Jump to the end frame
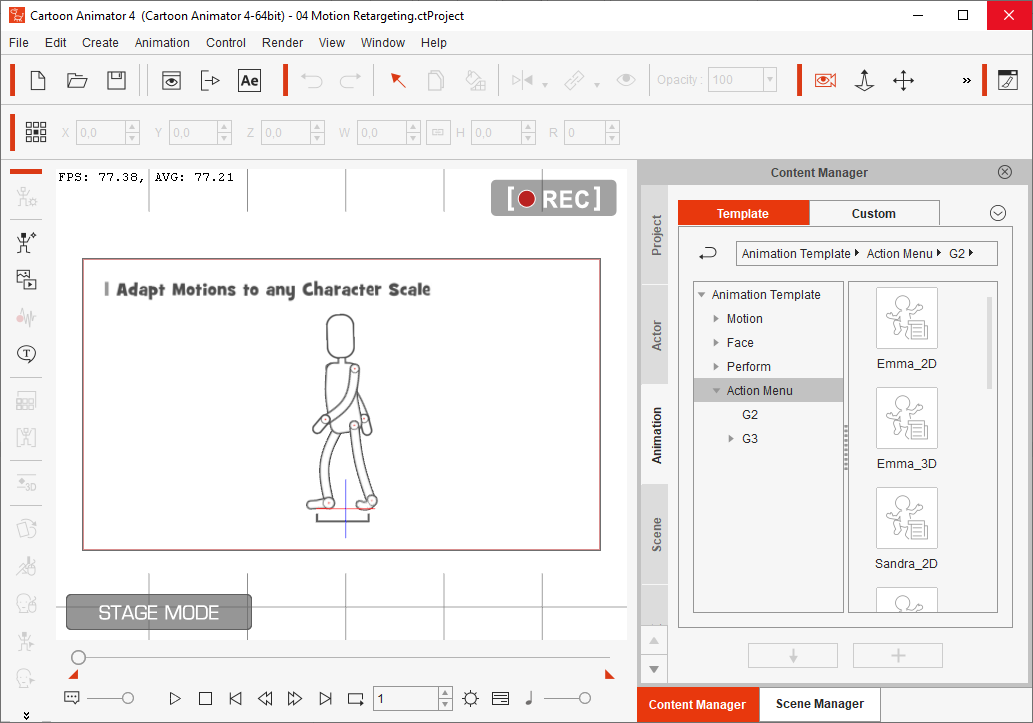 point(325,699)
